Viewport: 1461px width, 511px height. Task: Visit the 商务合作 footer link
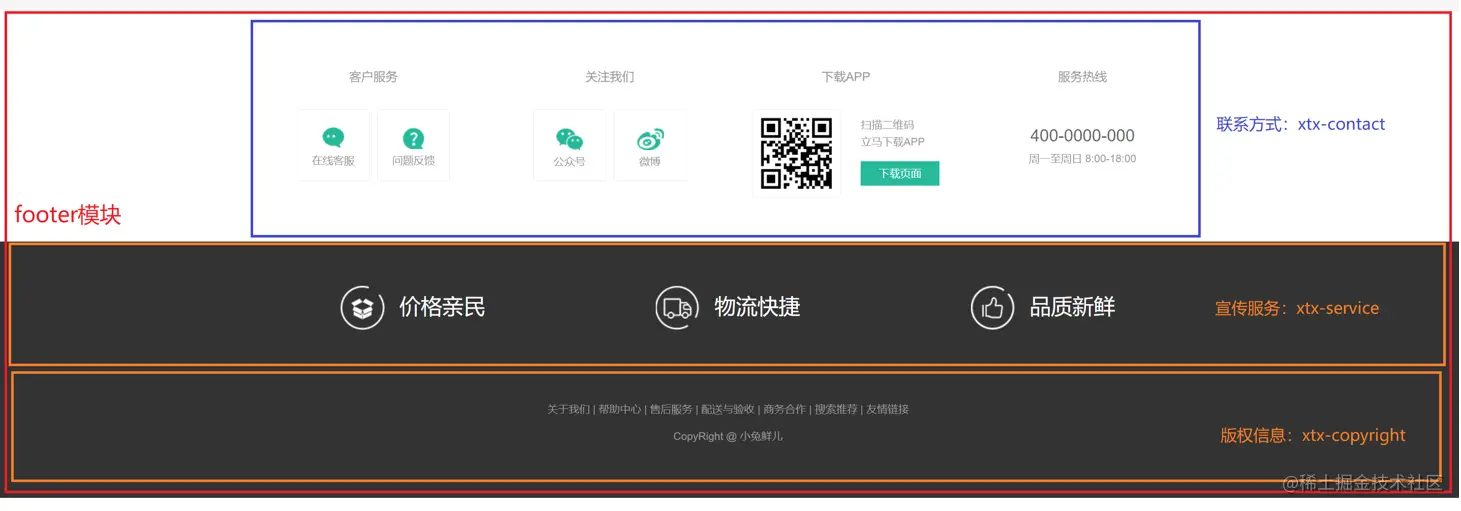pyautogui.click(x=784, y=409)
